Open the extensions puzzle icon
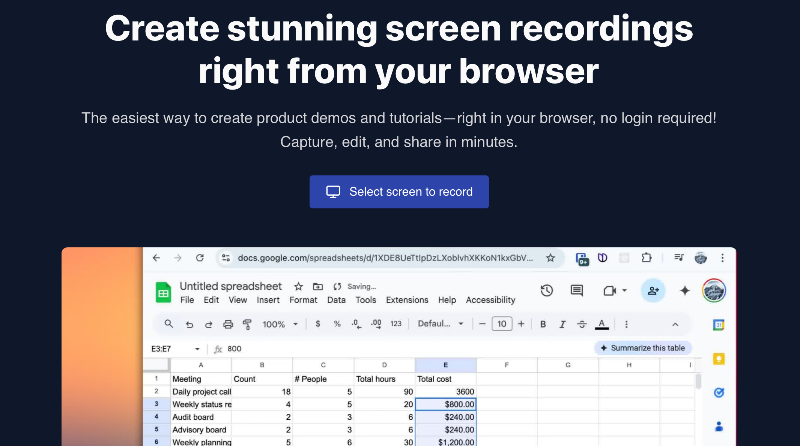The height and width of the screenshot is (446, 800). (646, 258)
